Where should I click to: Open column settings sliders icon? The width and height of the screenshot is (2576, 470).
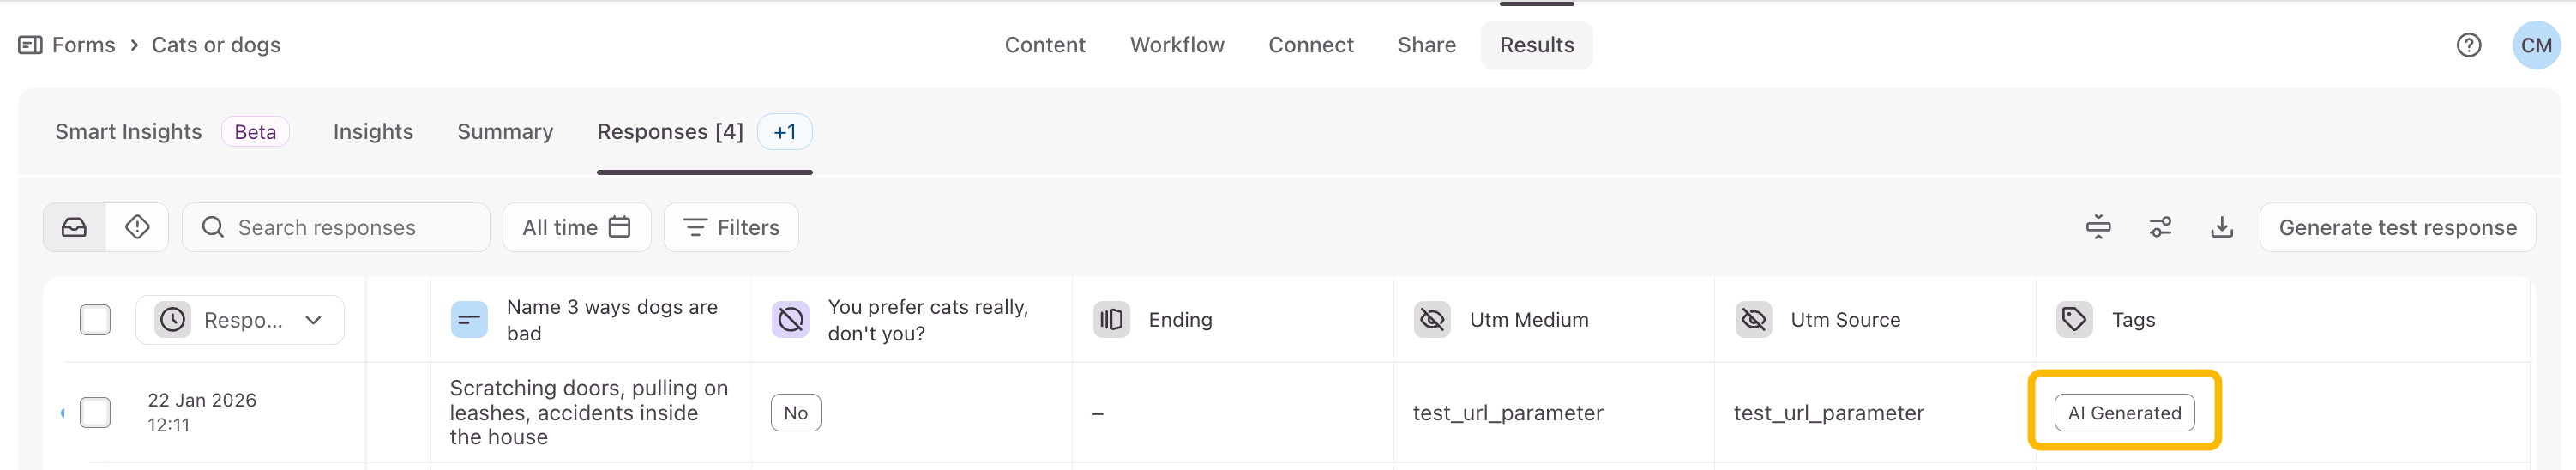2160,228
